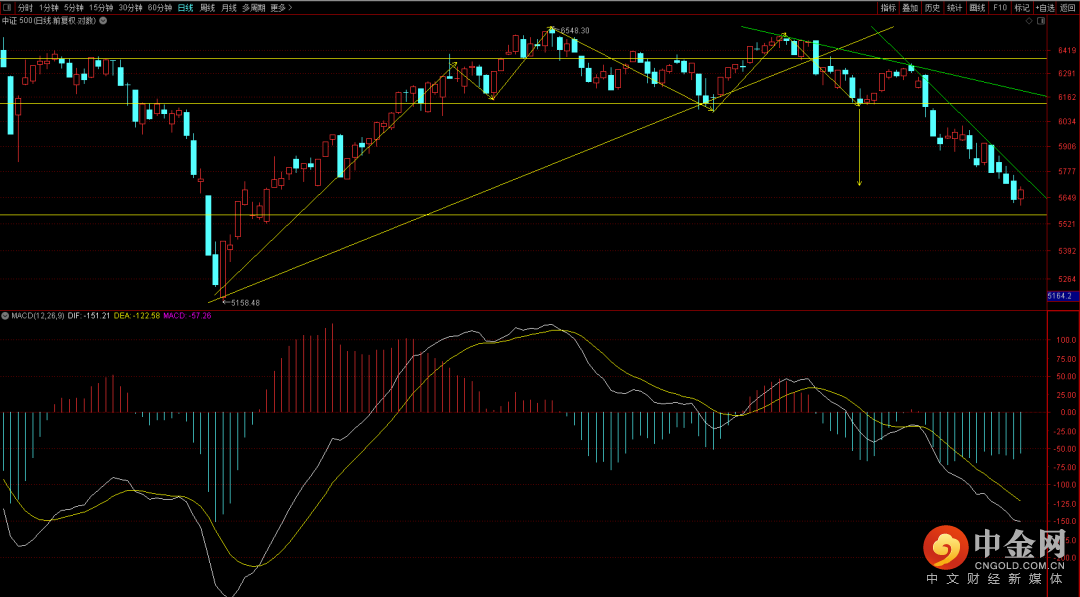Open the 指标 indicators button
The image size is (1080, 597).
[889, 8]
